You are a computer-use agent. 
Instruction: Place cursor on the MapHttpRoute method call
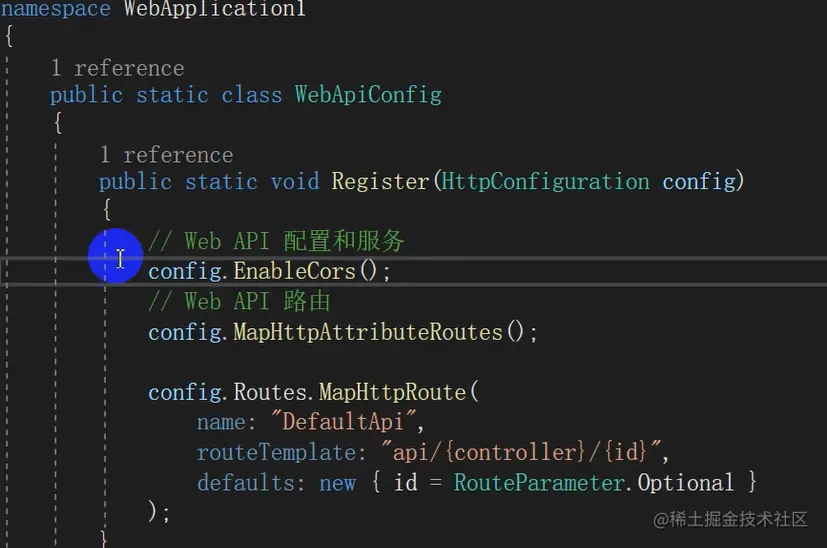[392, 392]
